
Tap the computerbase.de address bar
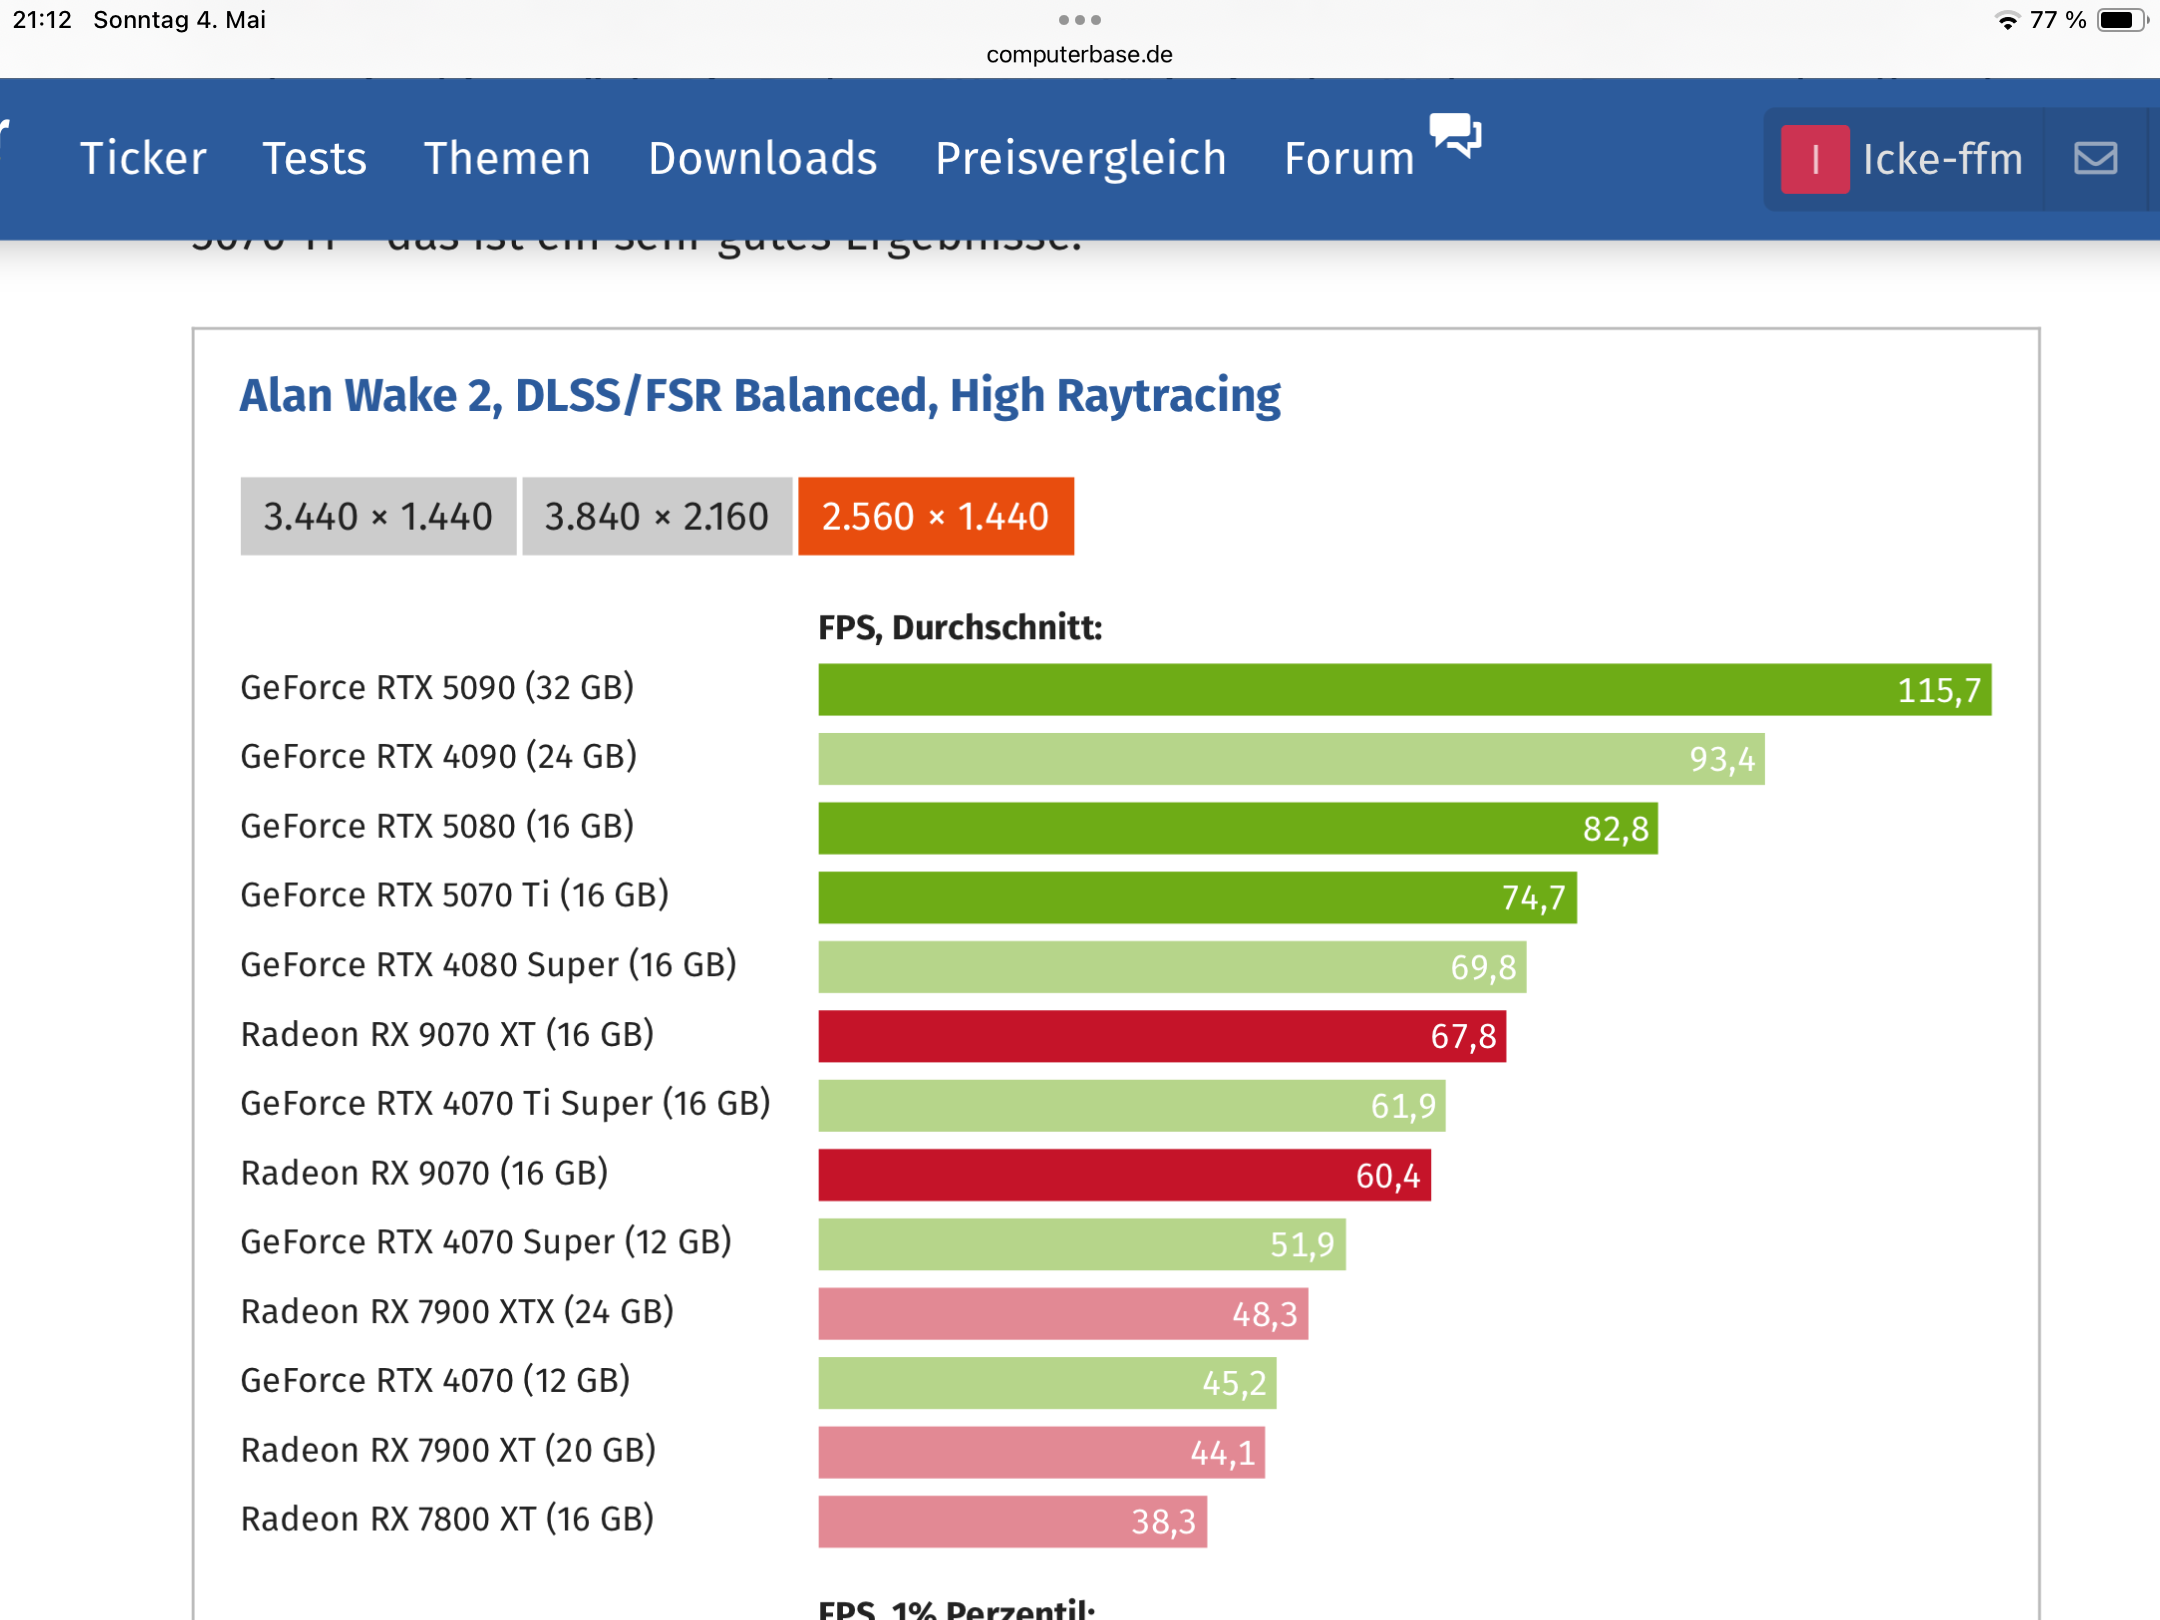point(1079,55)
